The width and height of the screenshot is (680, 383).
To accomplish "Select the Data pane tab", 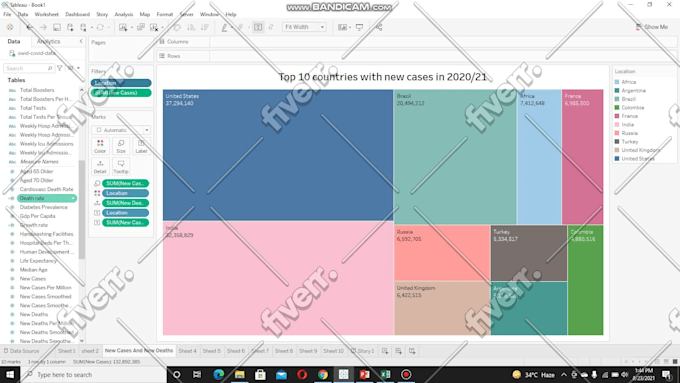I will pos(14,42).
